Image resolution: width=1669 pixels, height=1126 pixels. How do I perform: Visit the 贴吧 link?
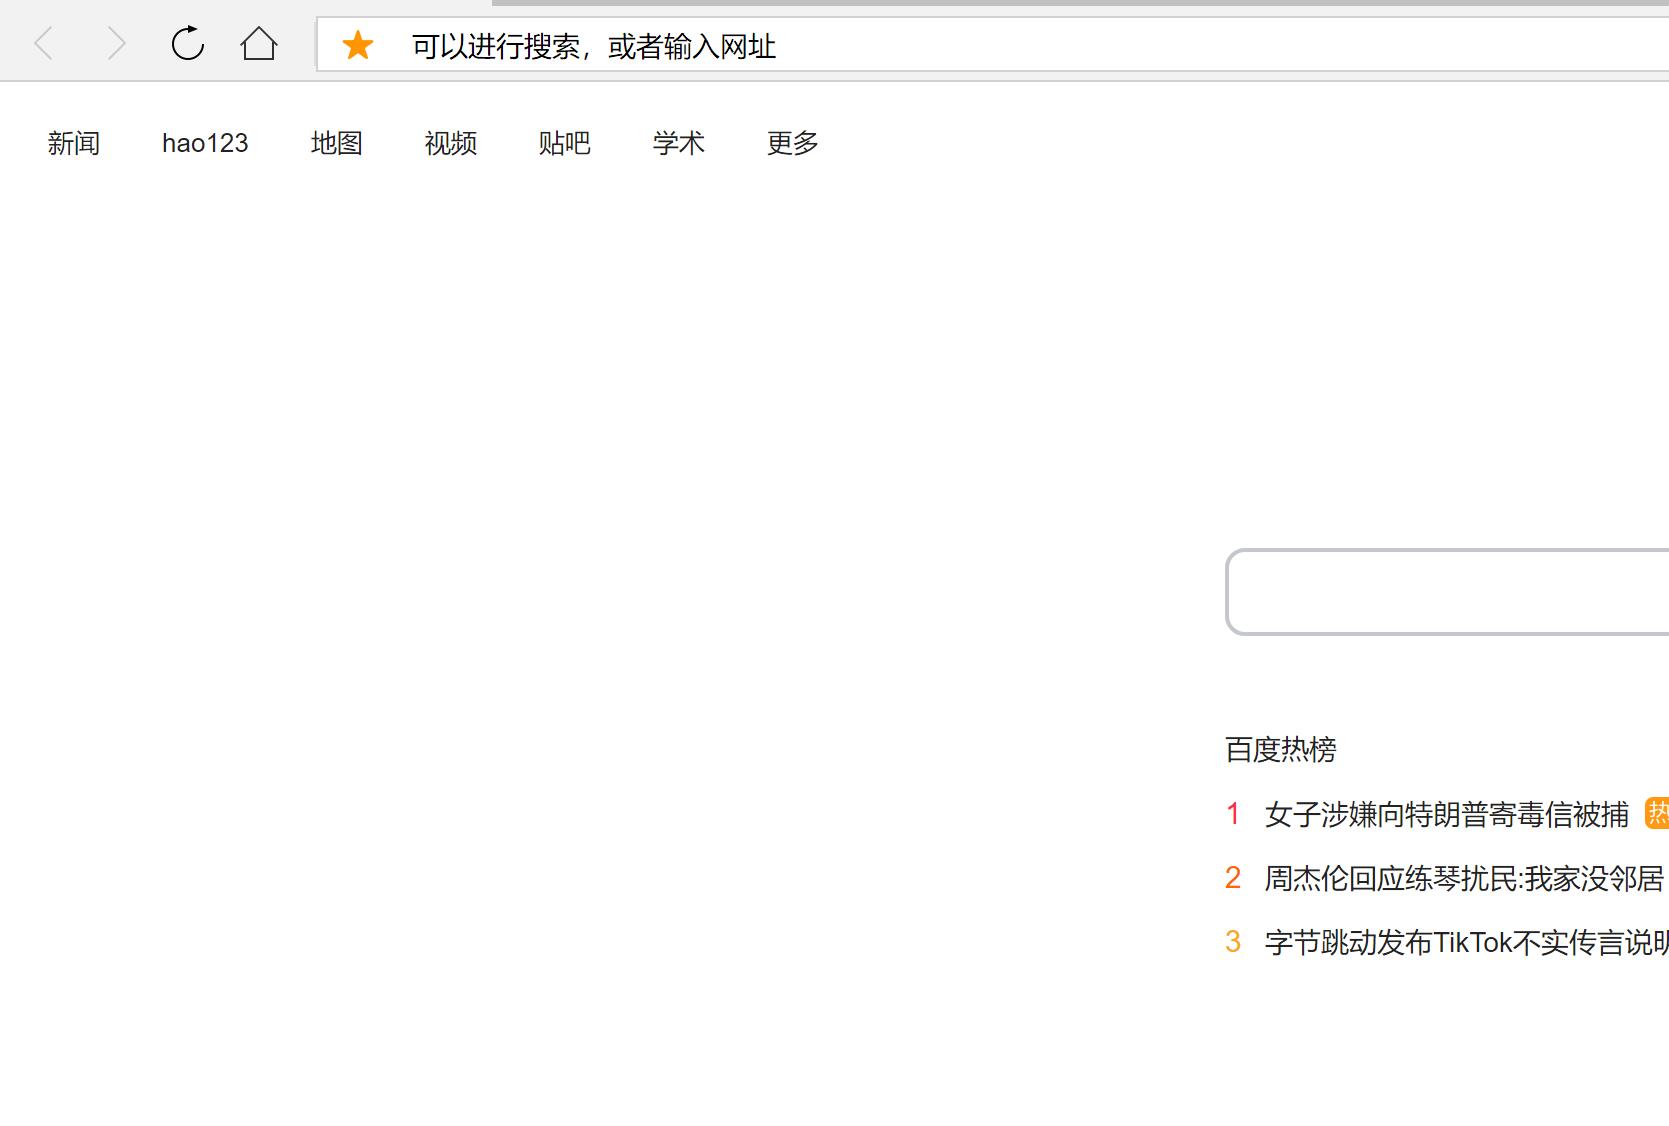[564, 143]
